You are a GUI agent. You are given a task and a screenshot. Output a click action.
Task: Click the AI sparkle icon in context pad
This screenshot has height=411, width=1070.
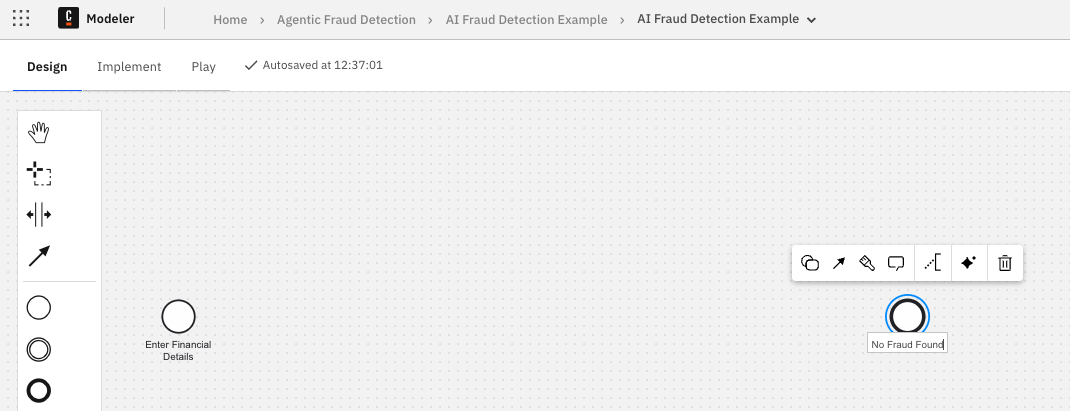click(968, 263)
